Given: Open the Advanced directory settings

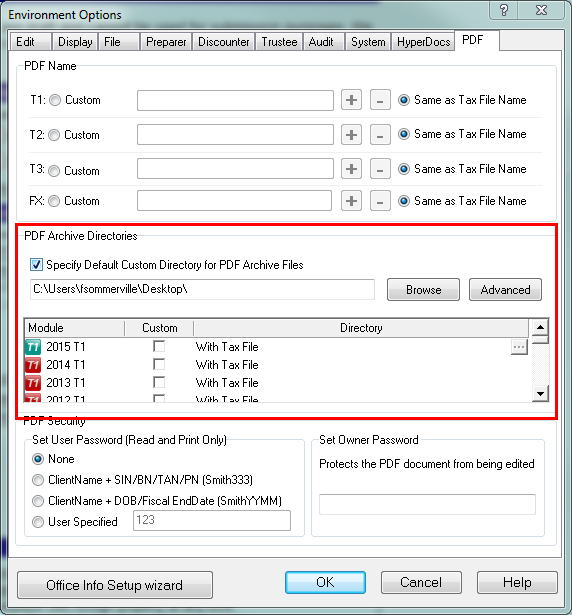Looking at the screenshot, I should (x=505, y=290).
